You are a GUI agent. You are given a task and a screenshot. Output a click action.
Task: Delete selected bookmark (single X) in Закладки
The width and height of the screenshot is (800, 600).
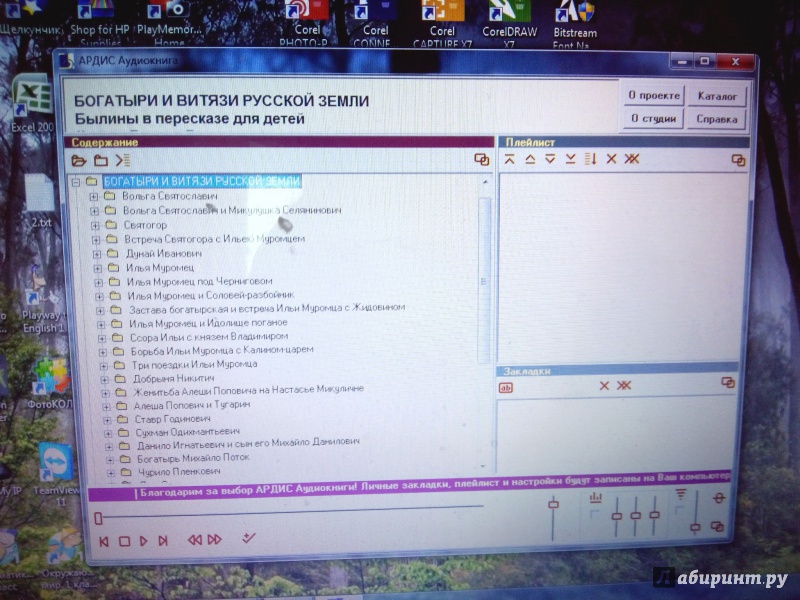pos(604,385)
